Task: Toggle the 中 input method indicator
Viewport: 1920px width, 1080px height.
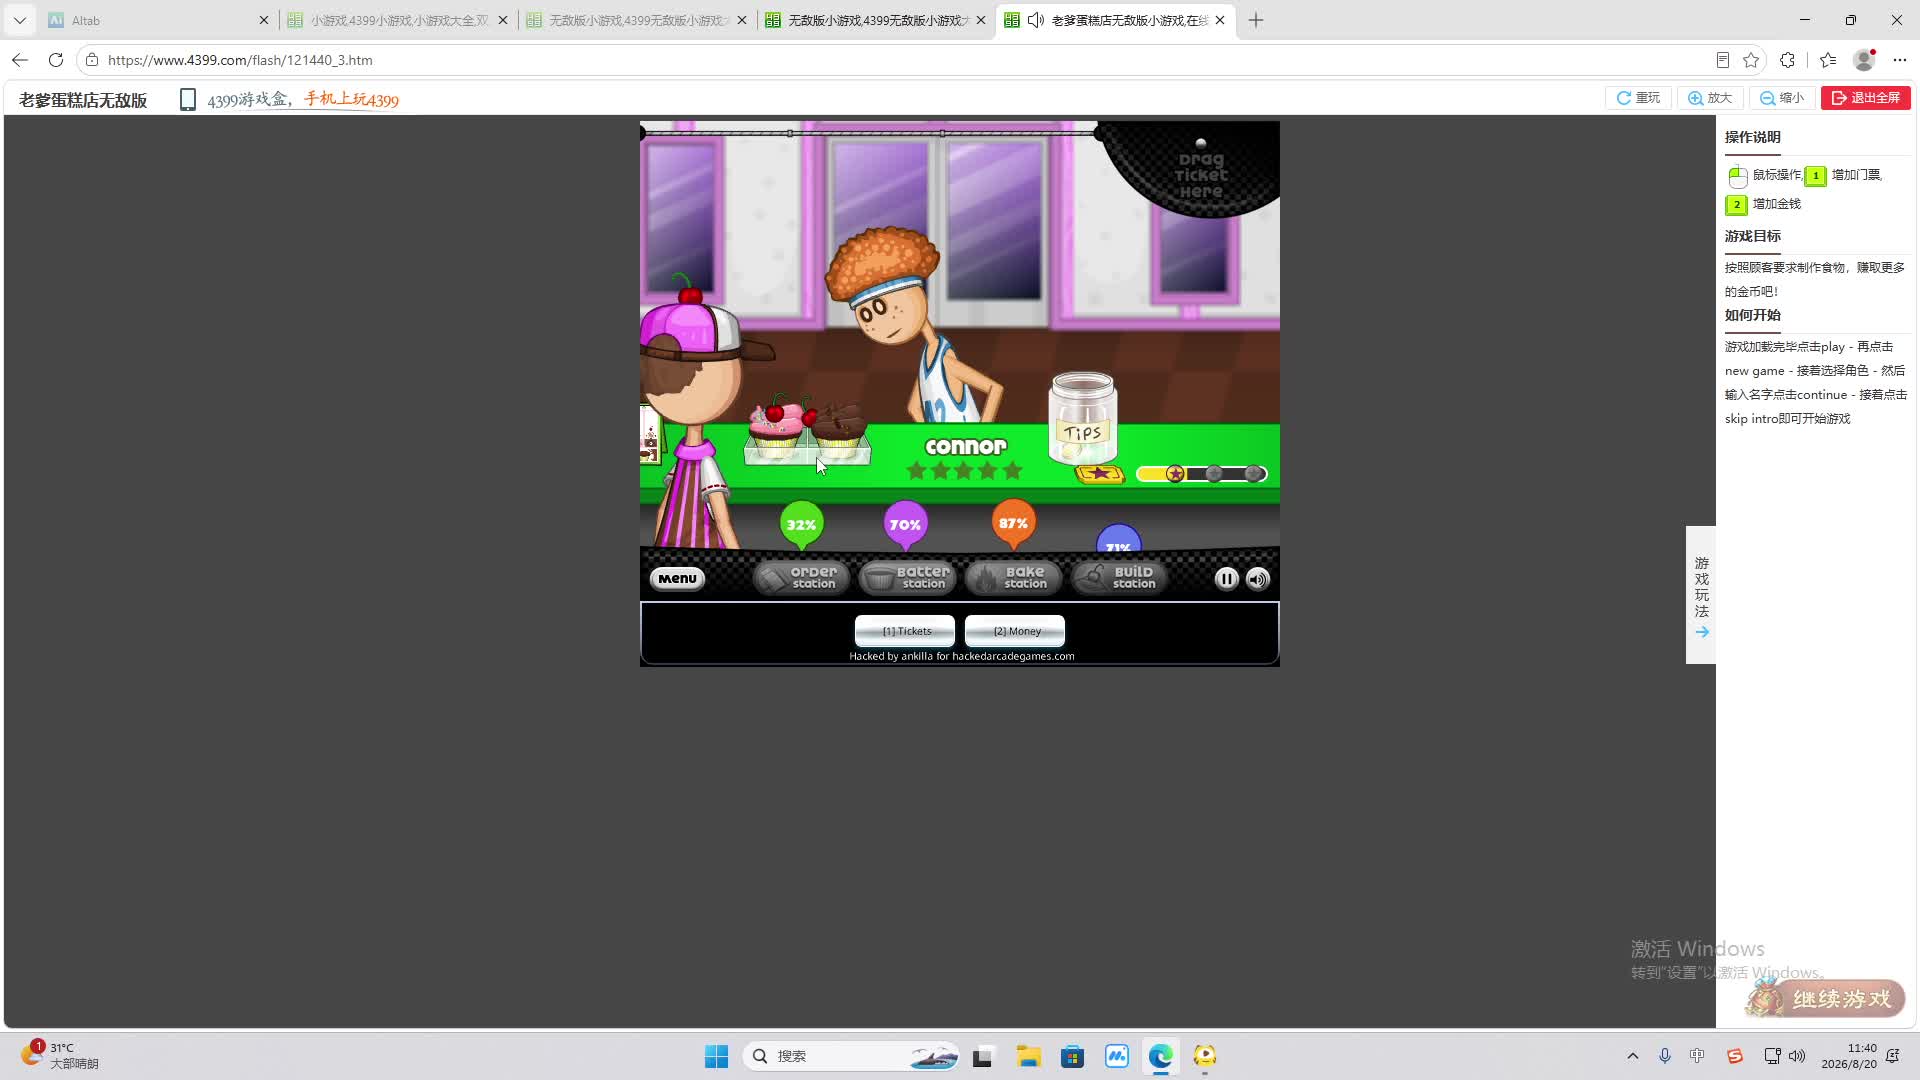Action: (1697, 1056)
